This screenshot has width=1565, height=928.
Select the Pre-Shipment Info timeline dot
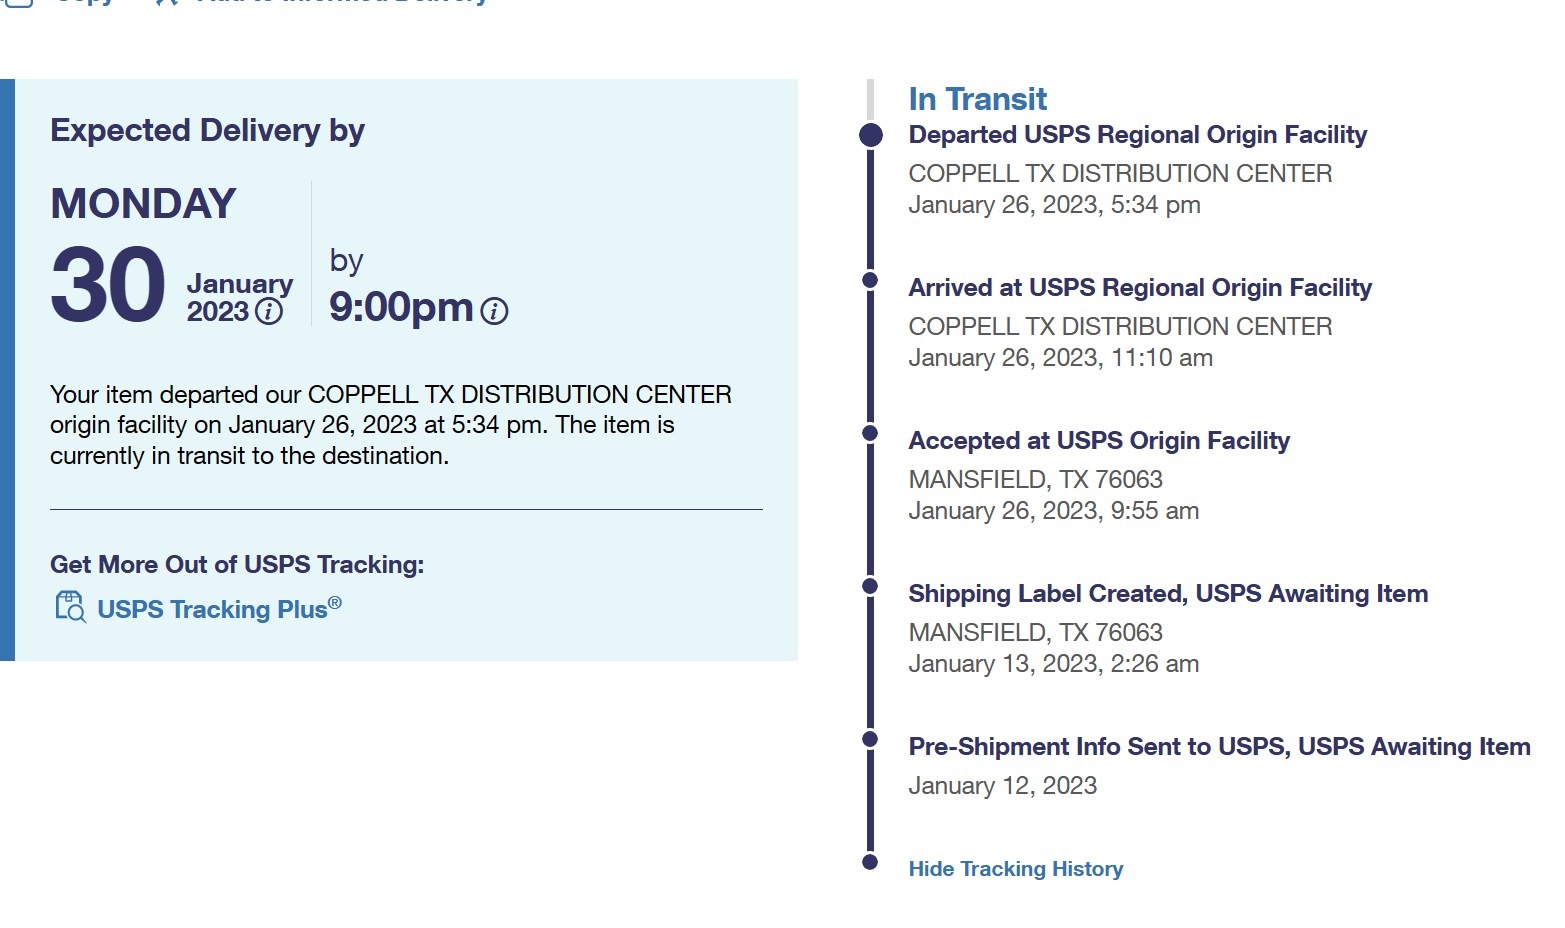tap(870, 739)
